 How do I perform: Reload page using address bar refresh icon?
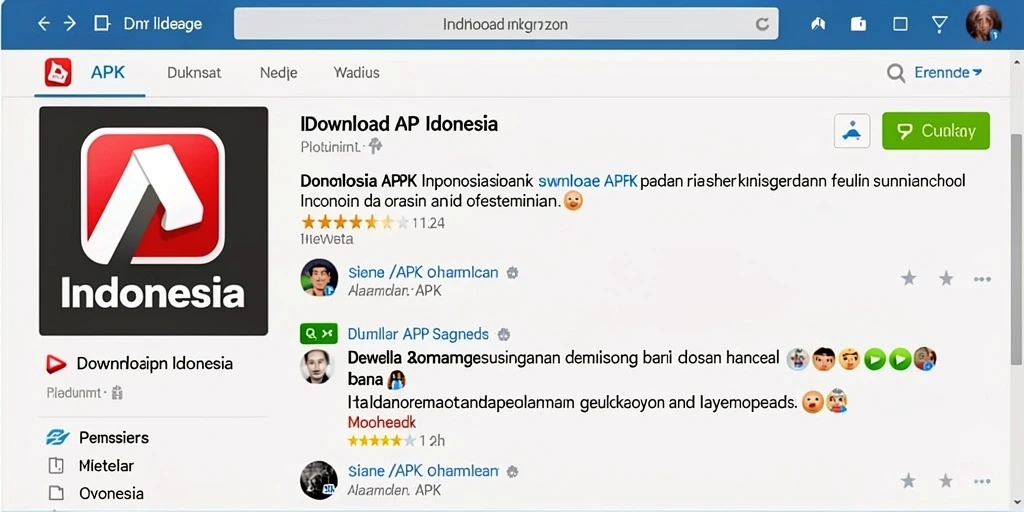click(761, 25)
